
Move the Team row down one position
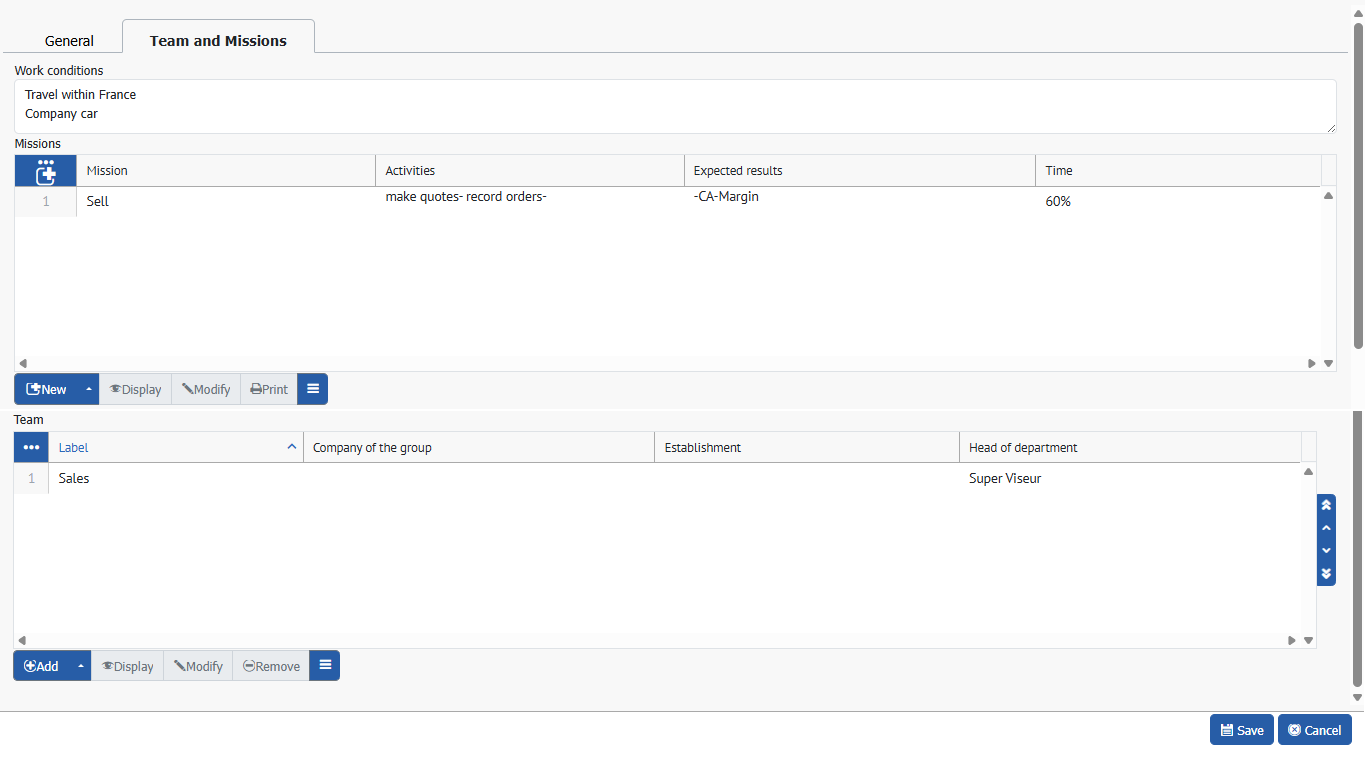[1326, 551]
